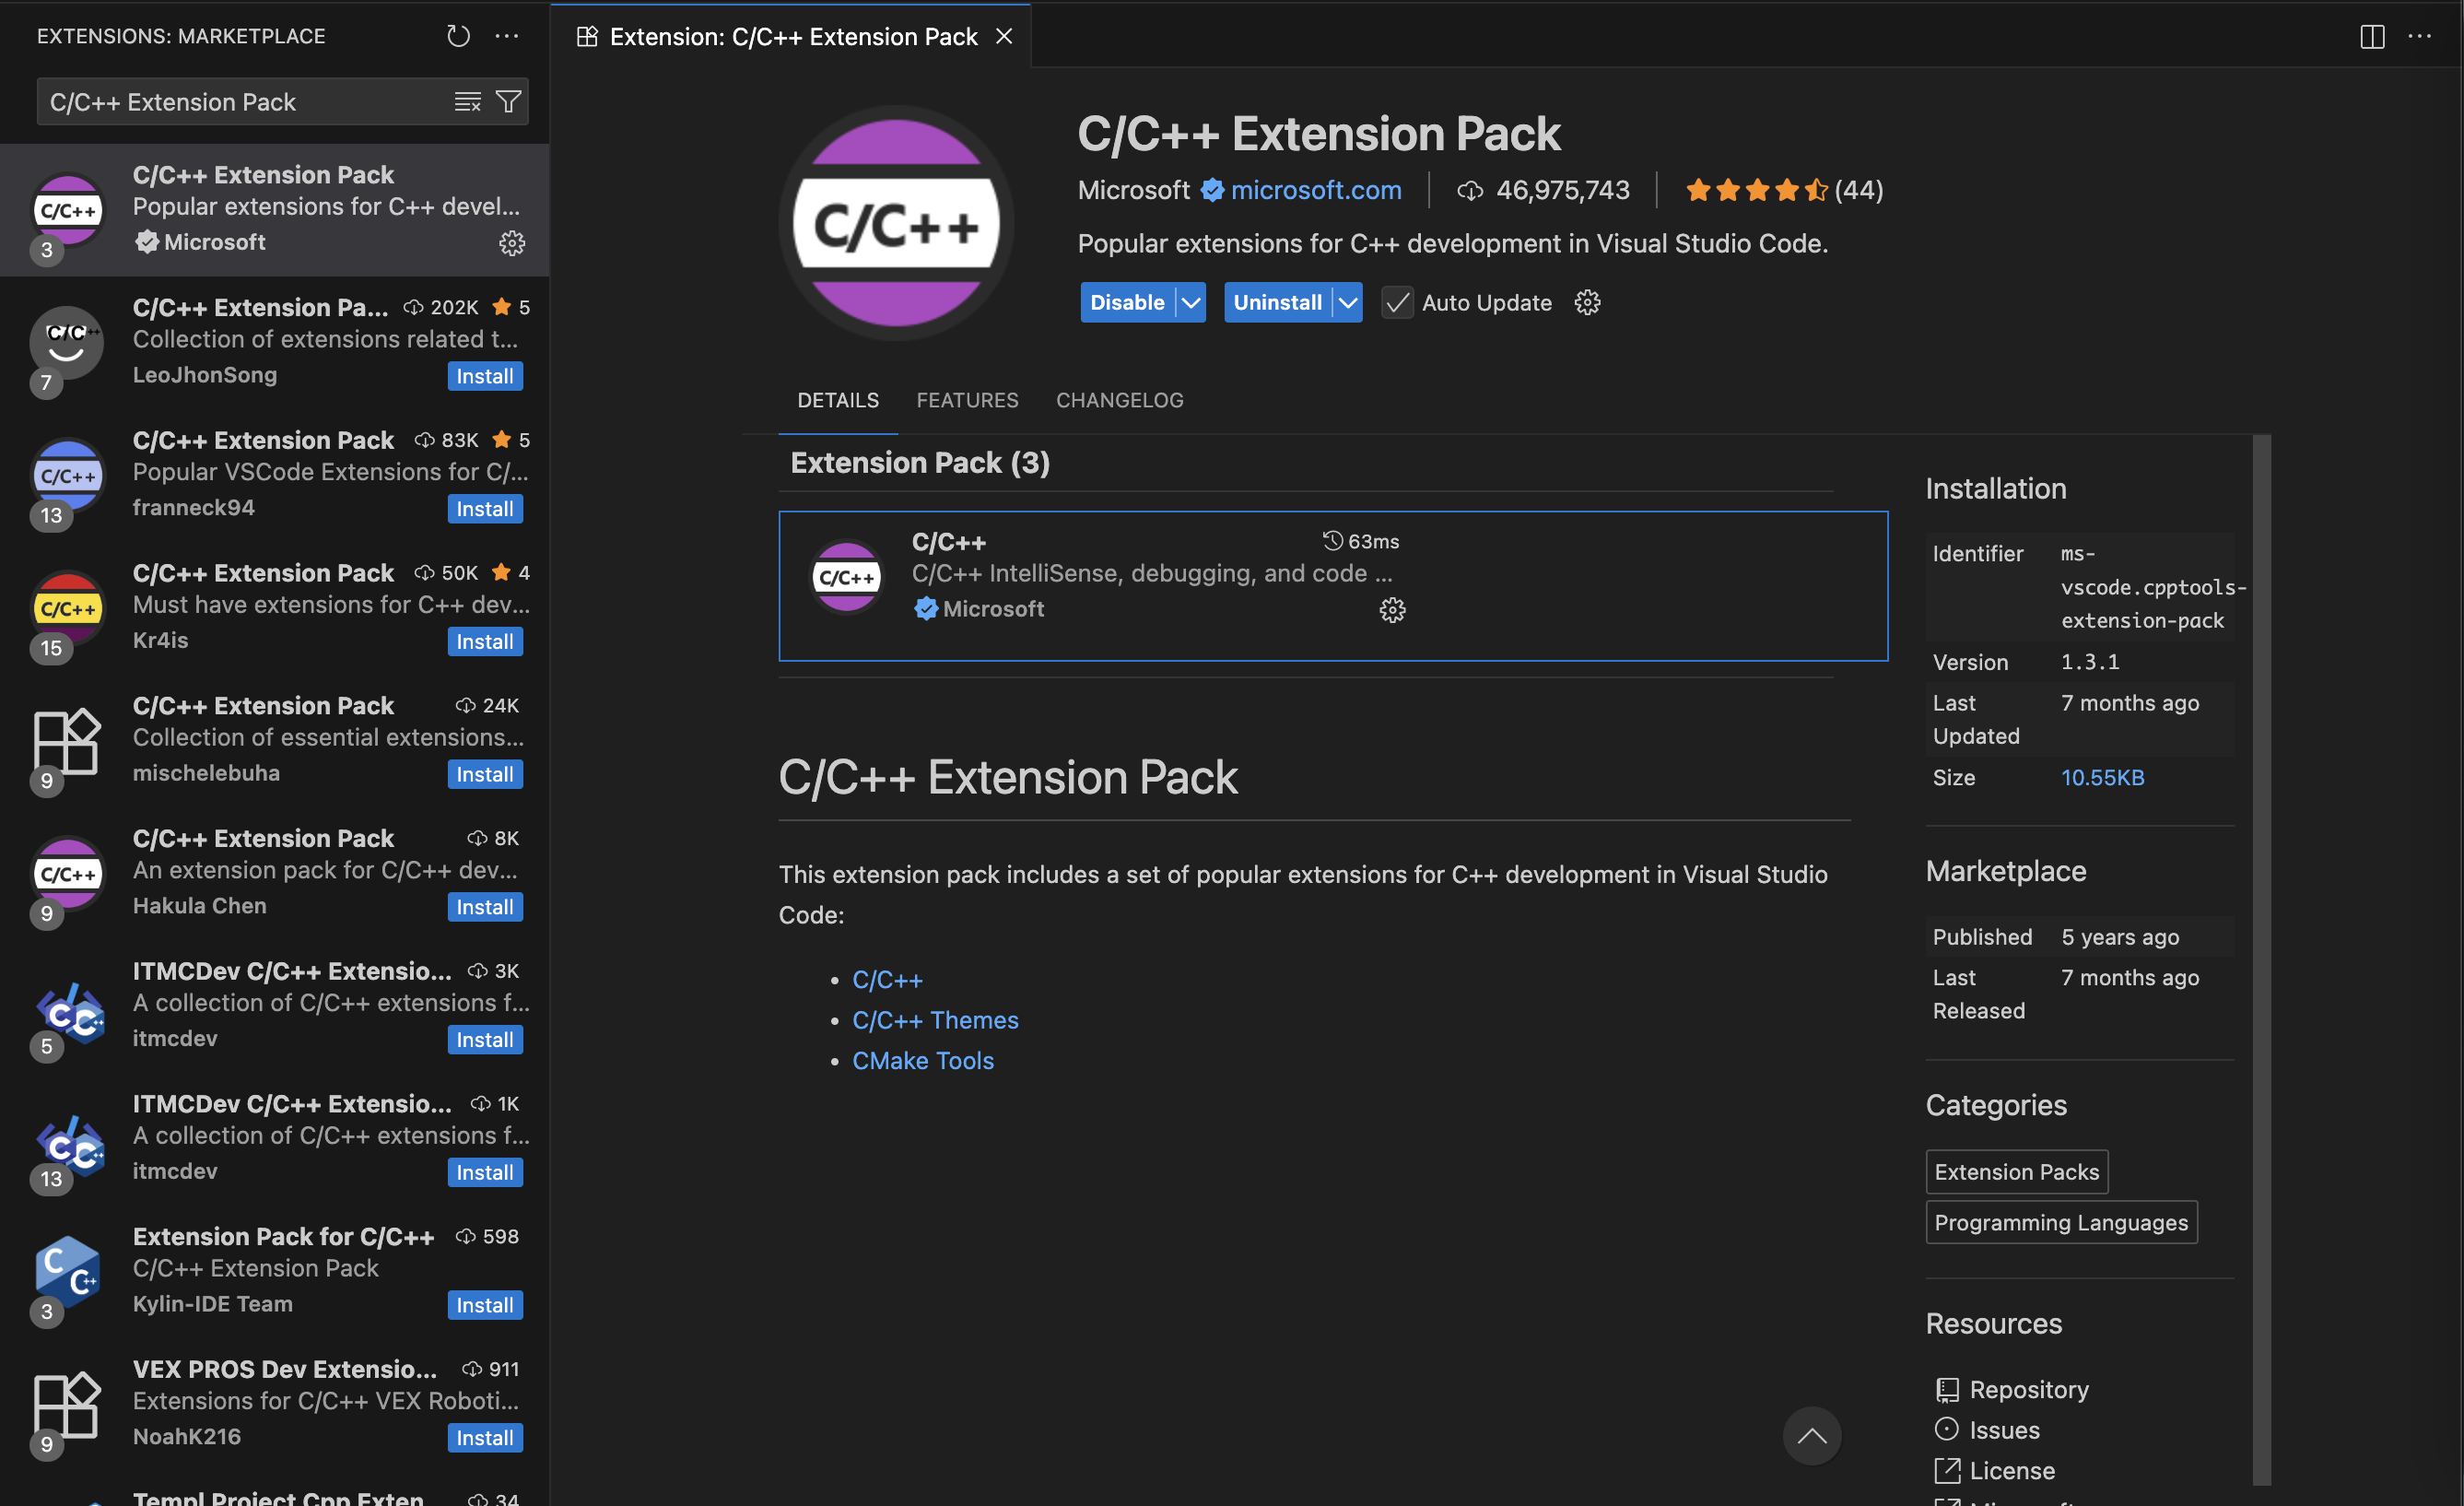
Task: Open gear settings next to Auto Update
Action: click(x=1587, y=303)
